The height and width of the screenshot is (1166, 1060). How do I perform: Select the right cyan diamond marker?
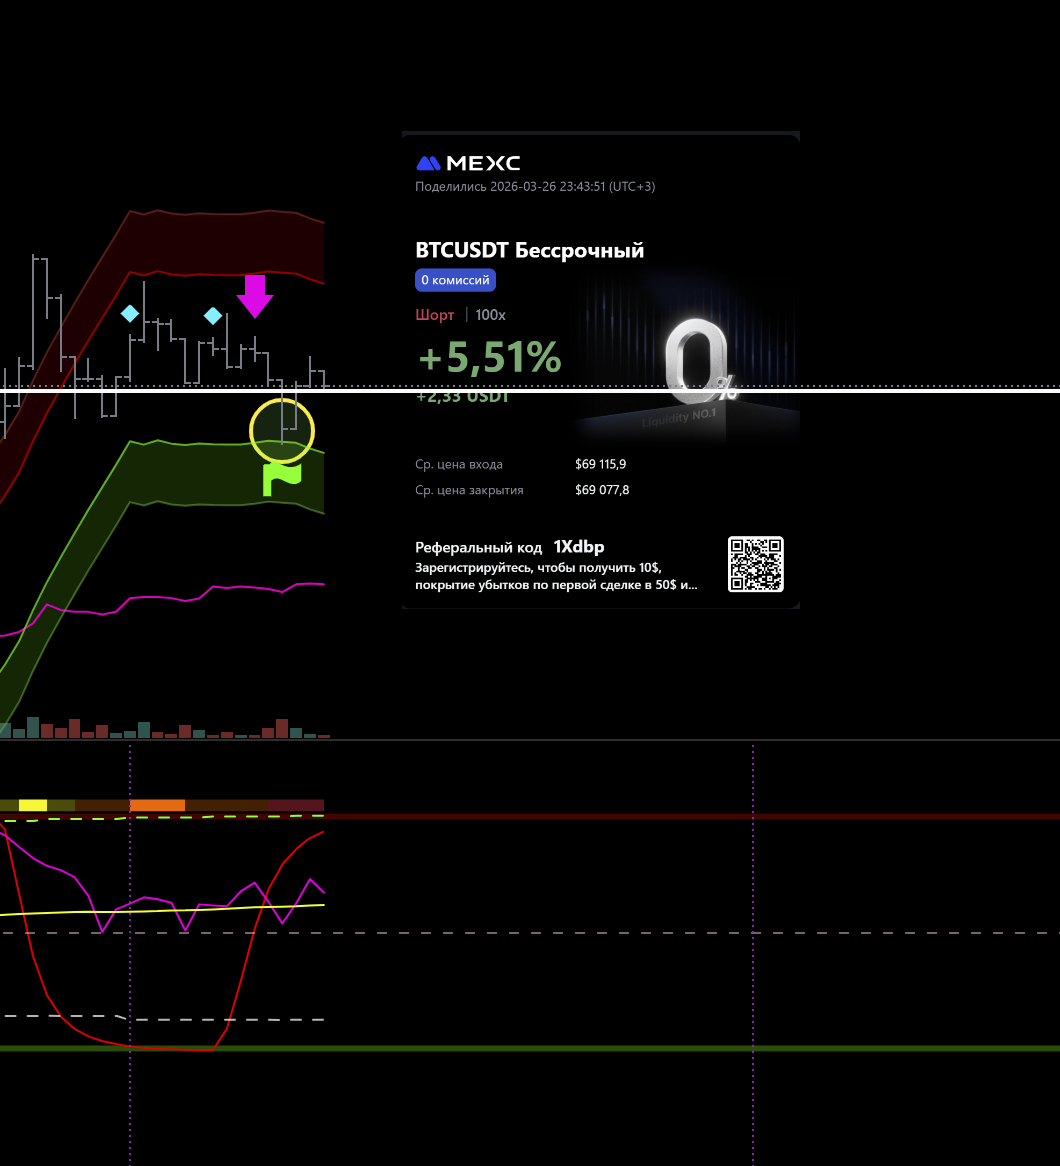point(213,316)
